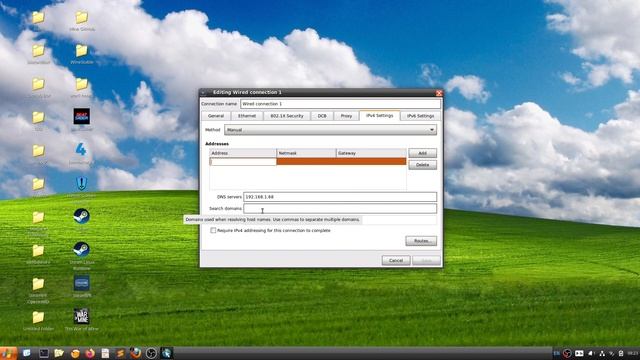
Task: Open This War of Mine desktop icon
Action: (x=82, y=316)
